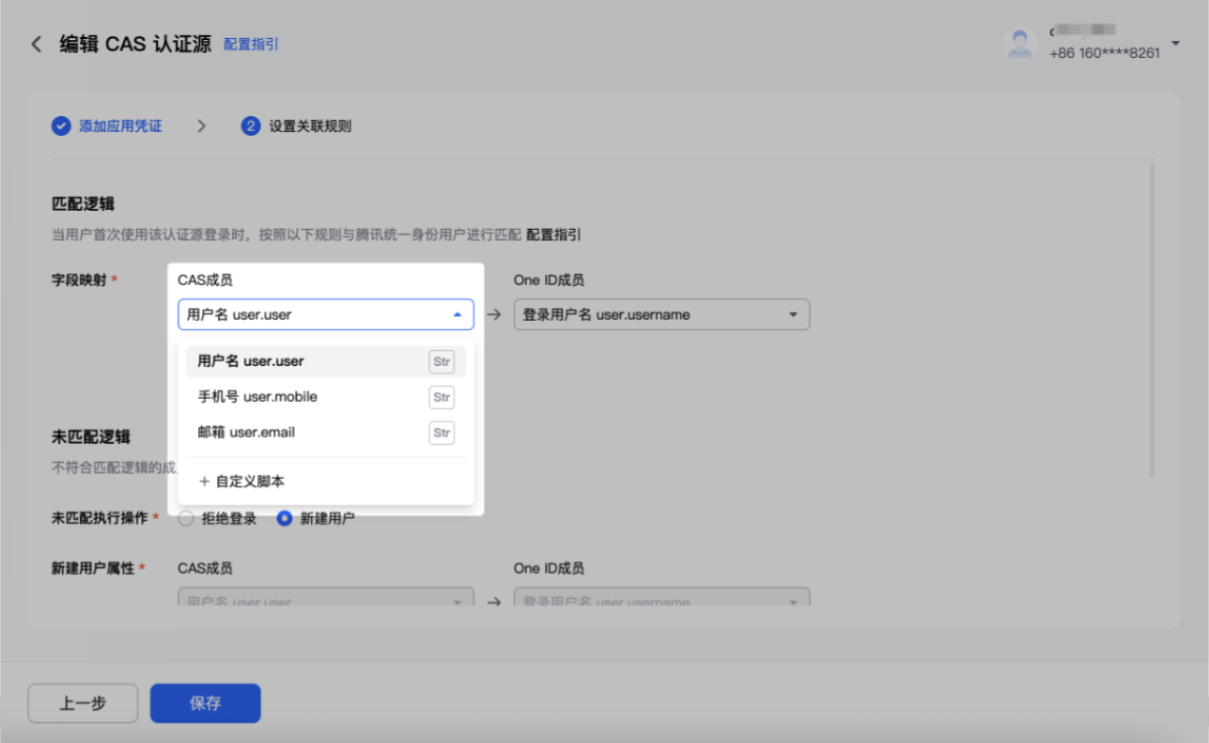The width and height of the screenshot is (1209, 743).
Task: Go back using the header arrow icon
Action: pos(37,44)
